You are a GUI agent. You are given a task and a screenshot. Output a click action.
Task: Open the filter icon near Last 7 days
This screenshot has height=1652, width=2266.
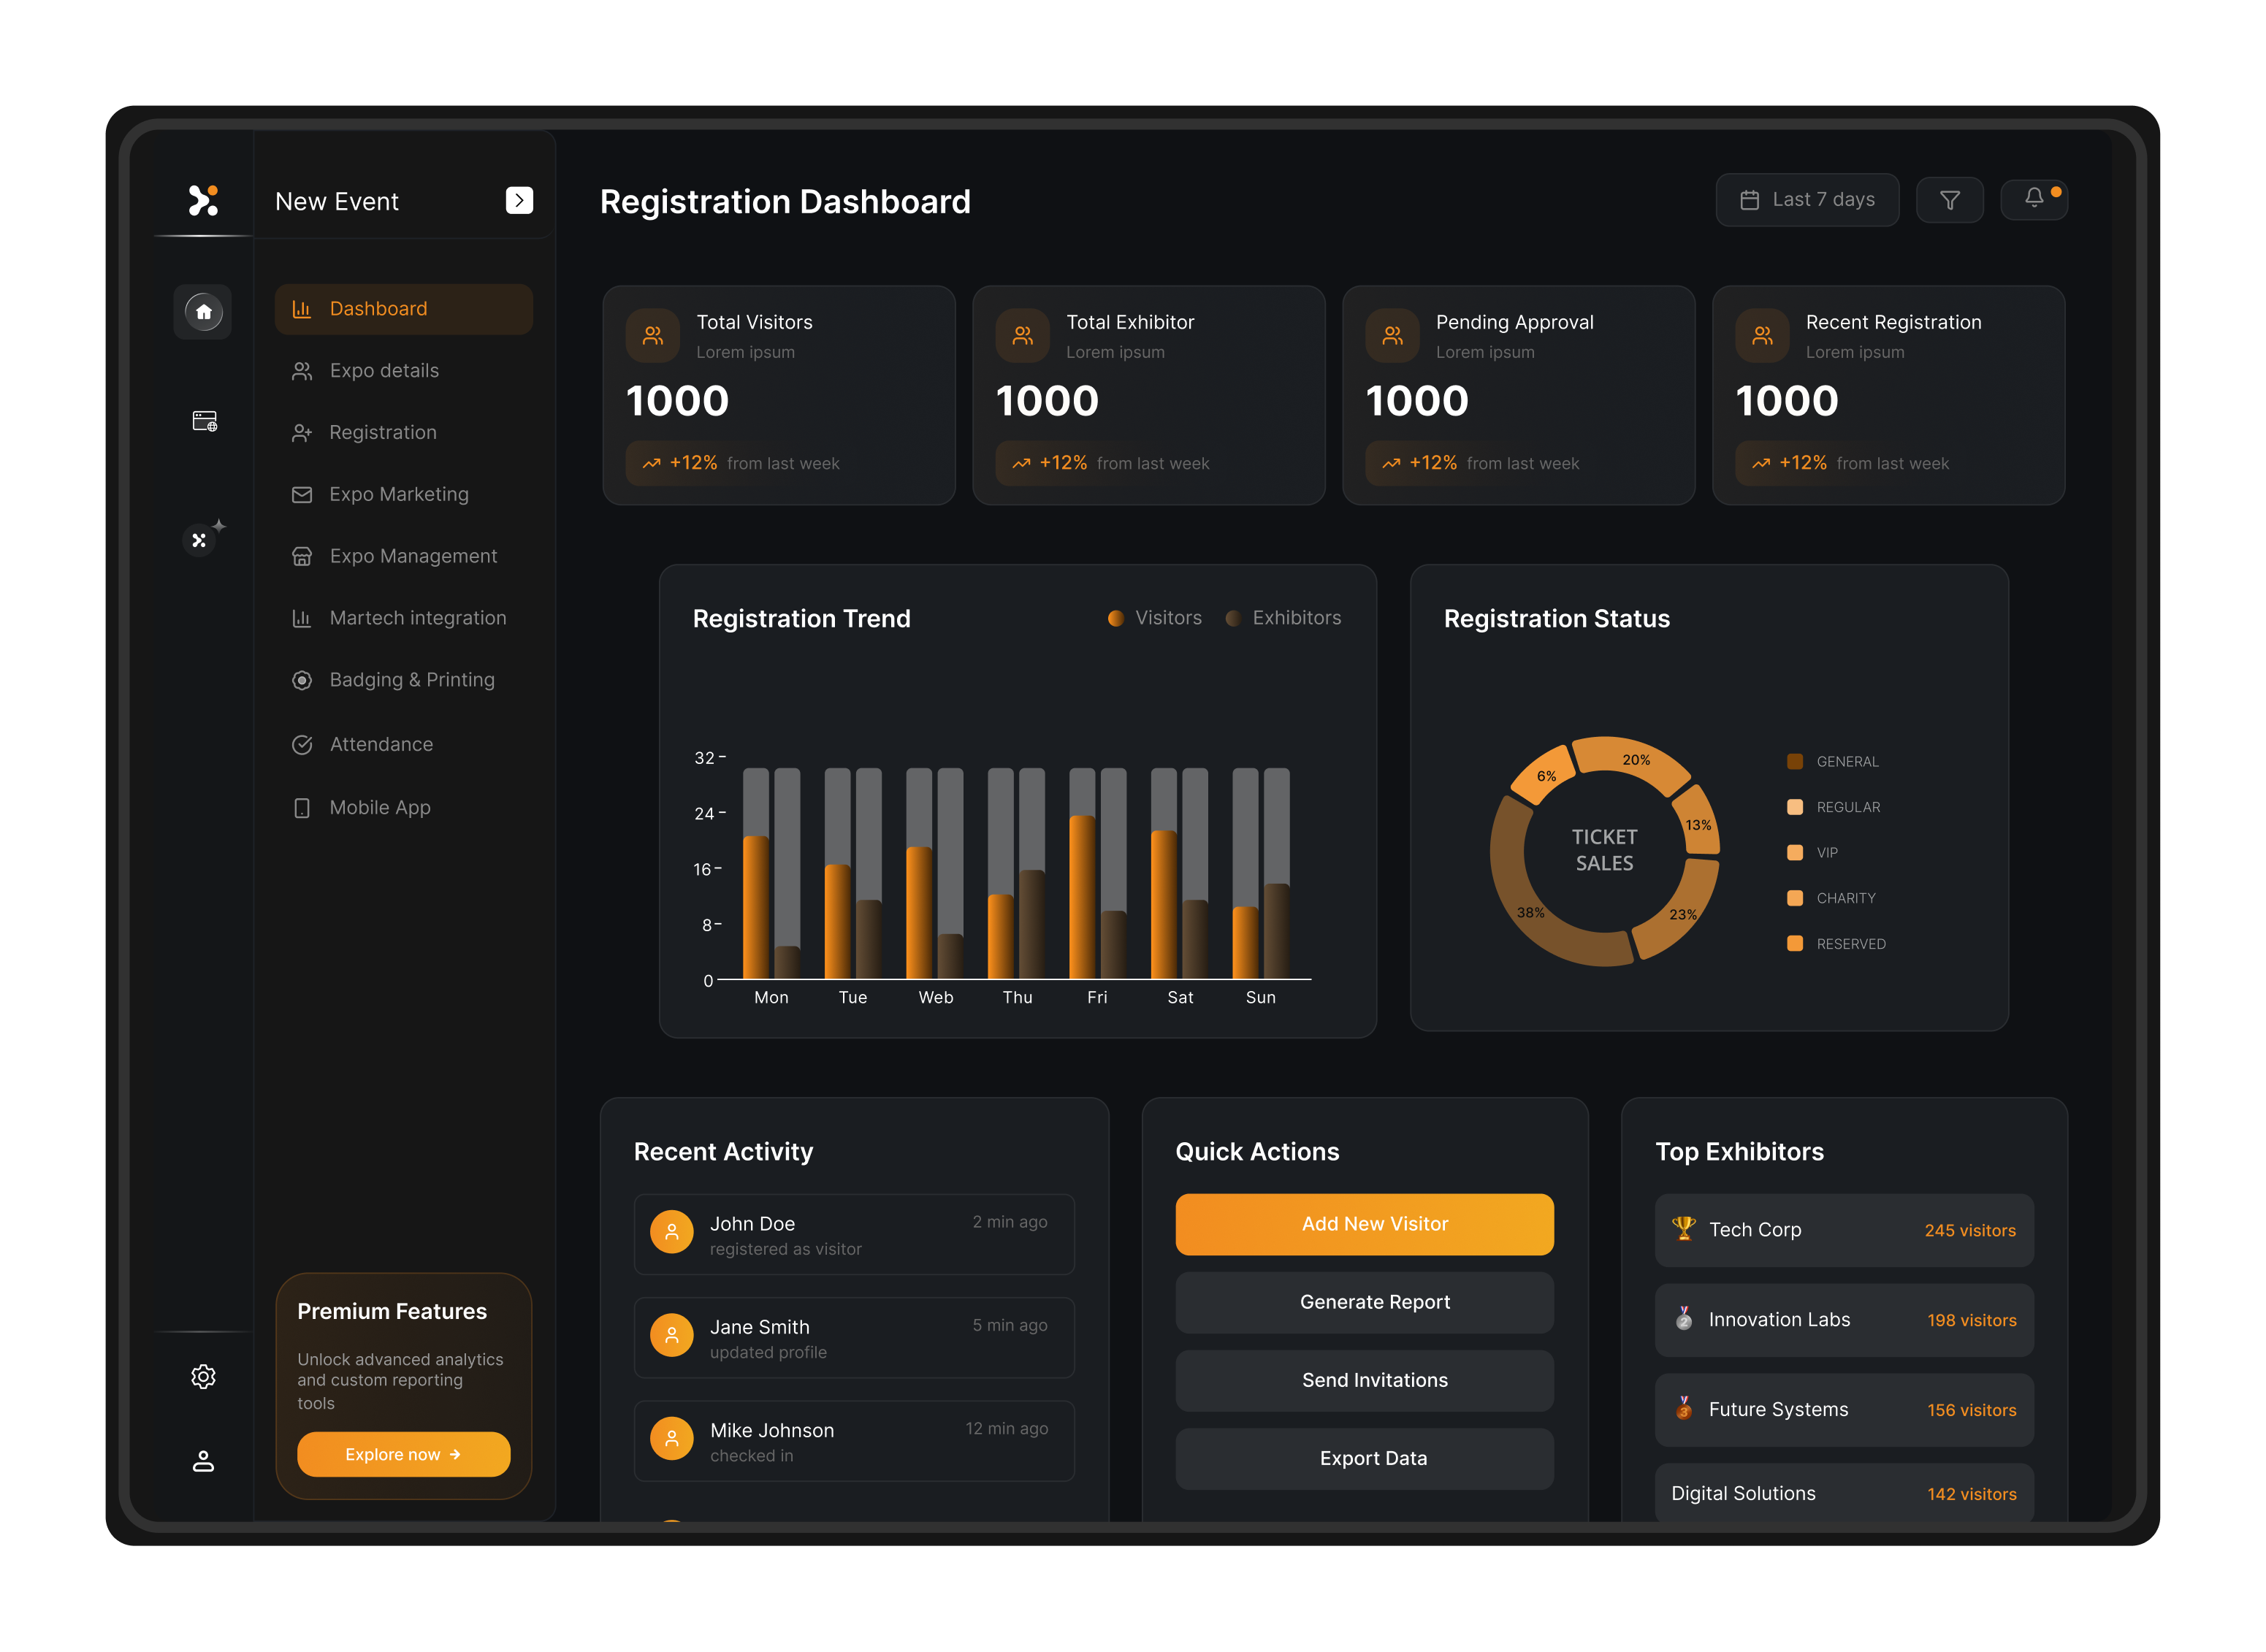pyautogui.click(x=1950, y=199)
